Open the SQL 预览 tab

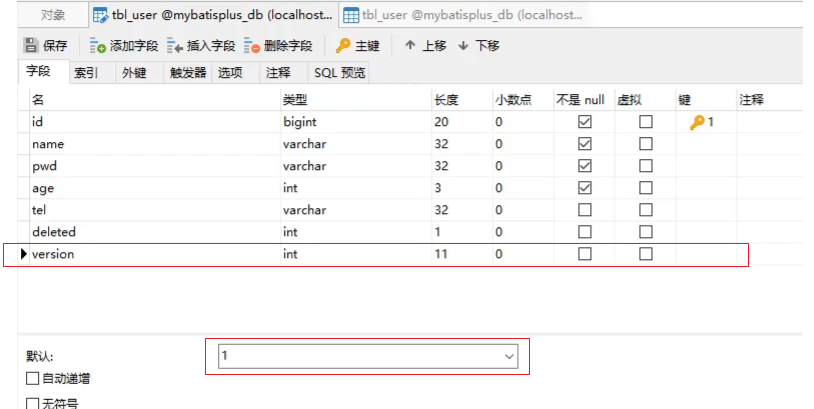[340, 73]
